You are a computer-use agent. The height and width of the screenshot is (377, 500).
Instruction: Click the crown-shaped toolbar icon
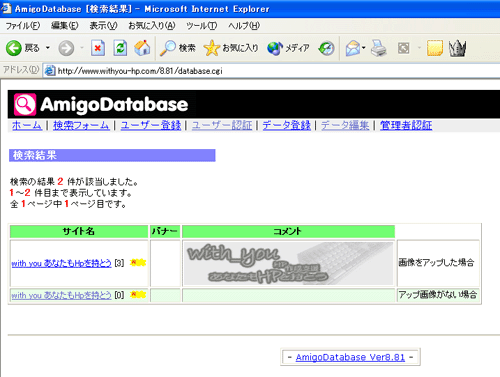(x=457, y=48)
